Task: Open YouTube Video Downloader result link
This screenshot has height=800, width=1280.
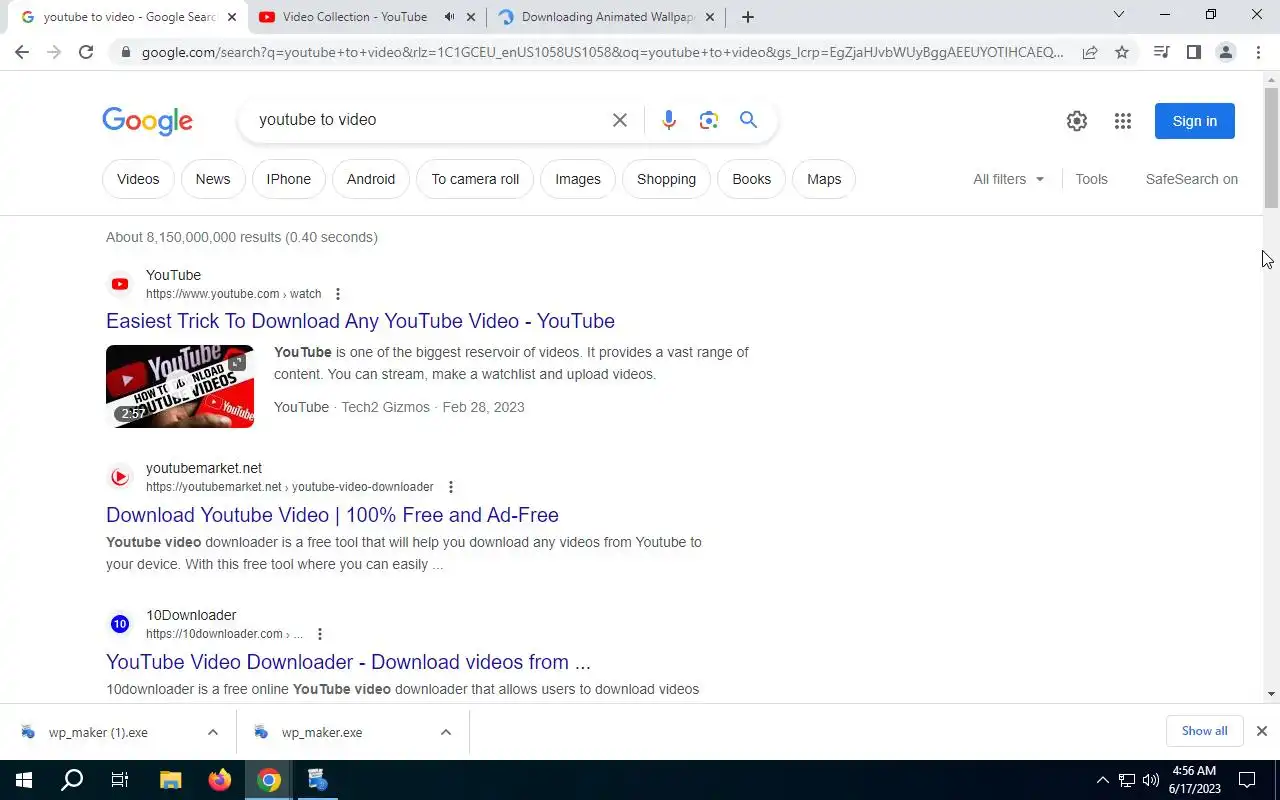Action: point(348,662)
